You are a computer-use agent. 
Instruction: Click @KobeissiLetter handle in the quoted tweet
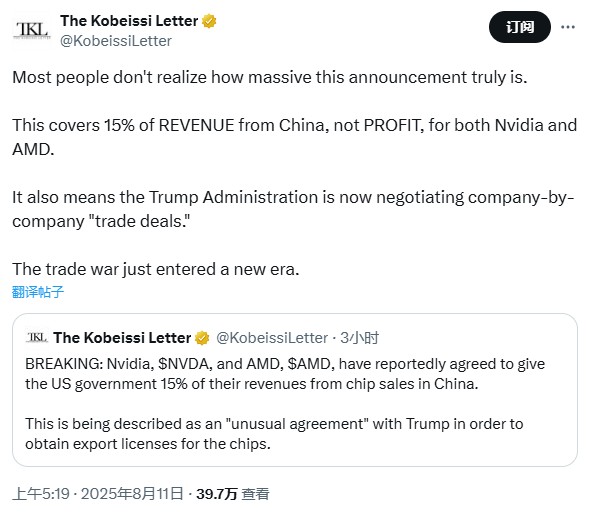tap(272, 338)
